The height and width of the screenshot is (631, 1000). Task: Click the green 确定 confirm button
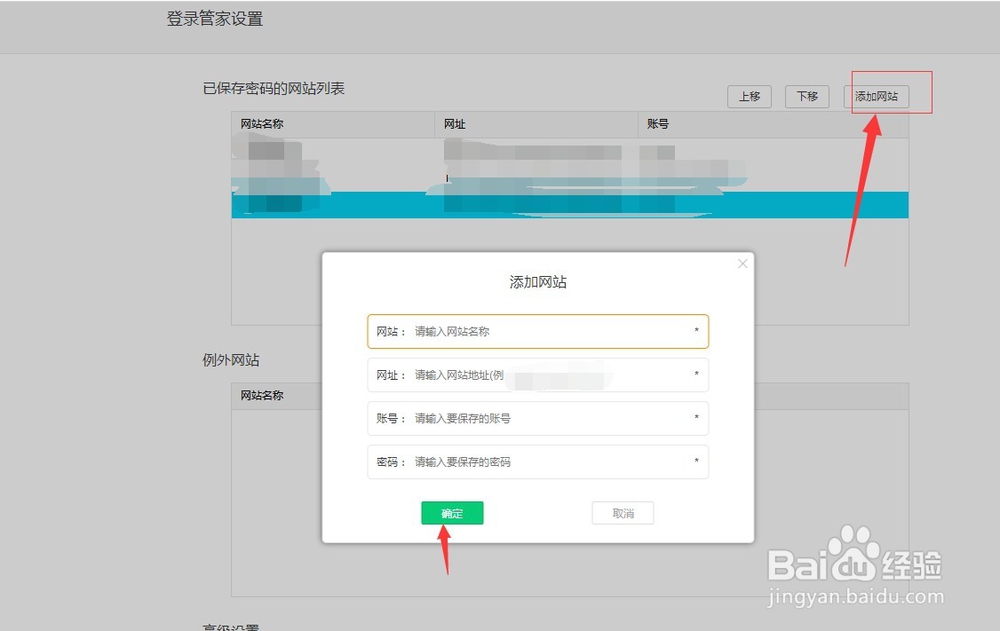tap(452, 512)
